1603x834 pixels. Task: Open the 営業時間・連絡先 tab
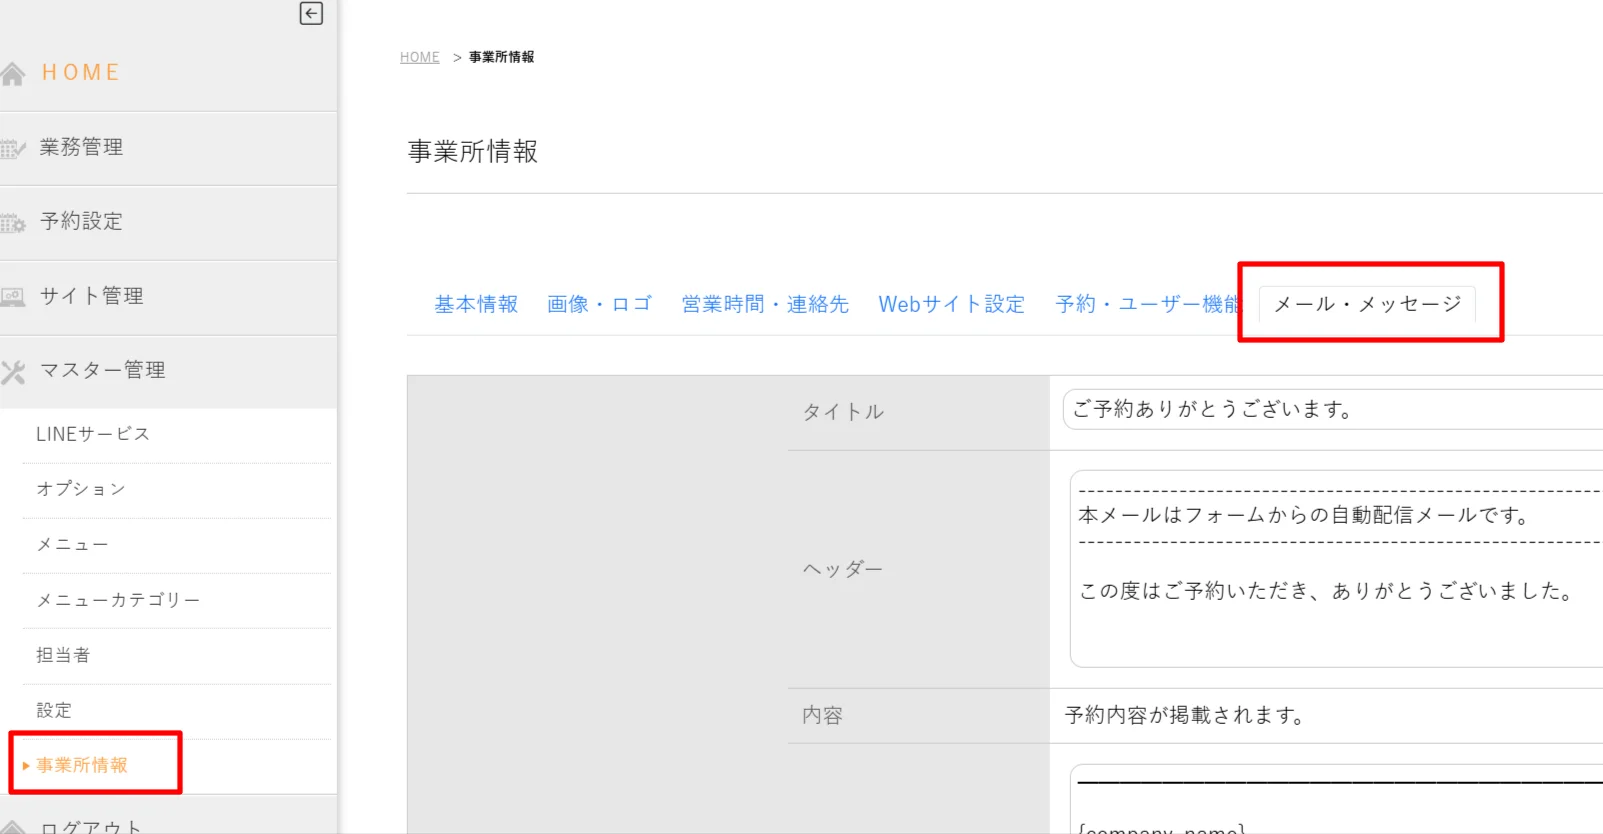click(x=765, y=304)
